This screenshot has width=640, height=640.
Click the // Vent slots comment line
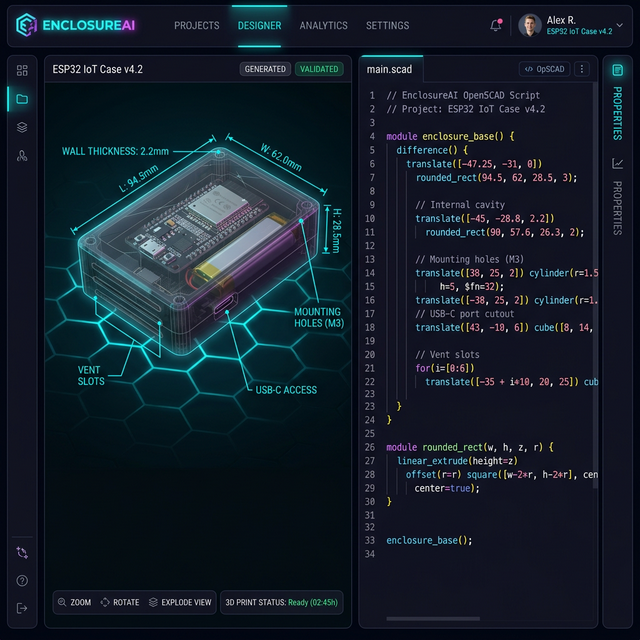click(447, 355)
